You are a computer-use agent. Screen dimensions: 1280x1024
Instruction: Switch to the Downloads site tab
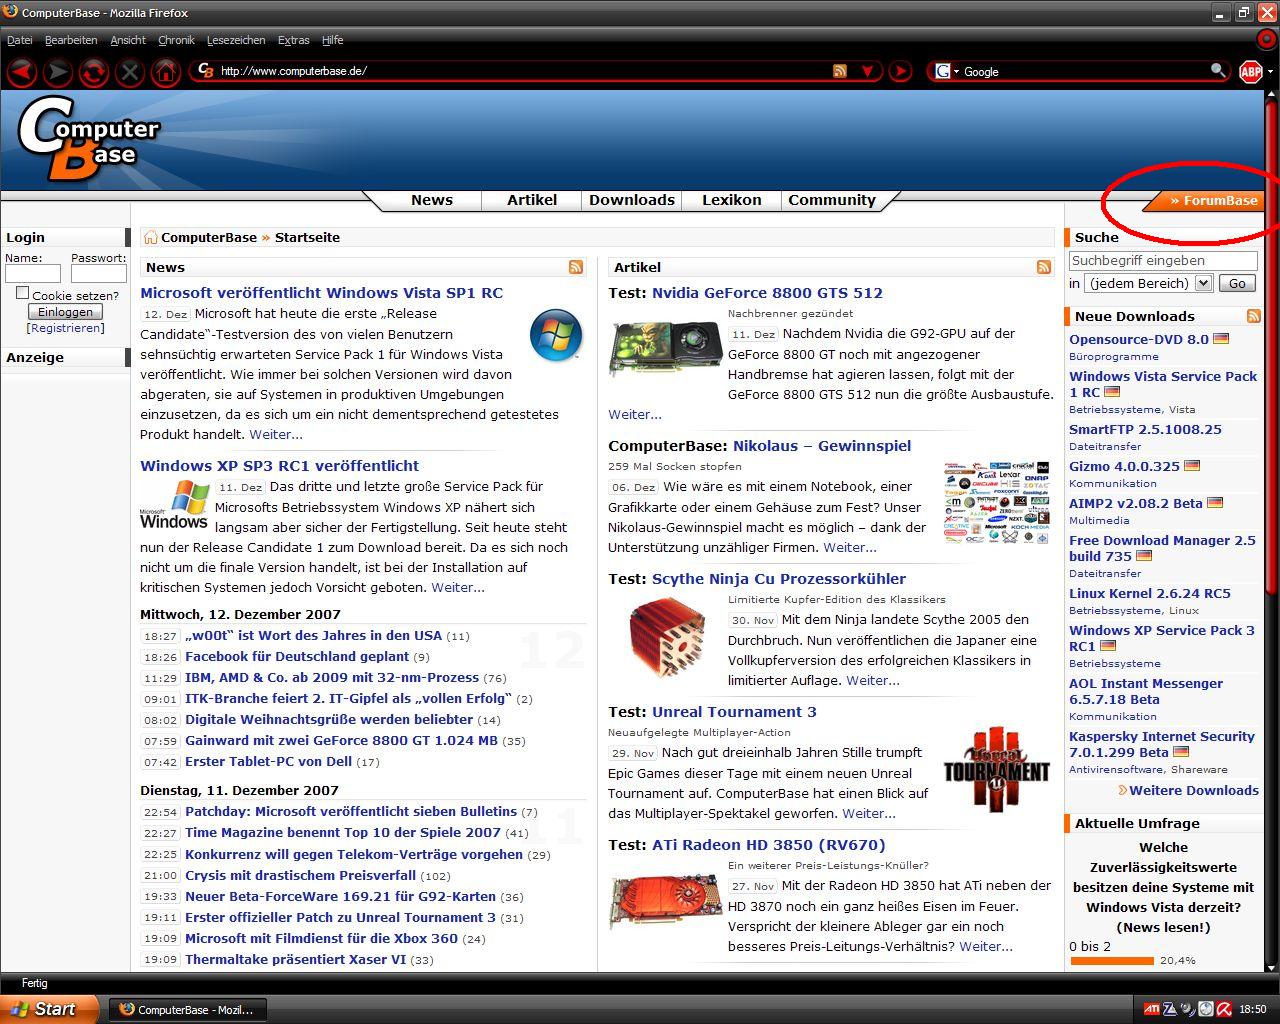tap(632, 200)
